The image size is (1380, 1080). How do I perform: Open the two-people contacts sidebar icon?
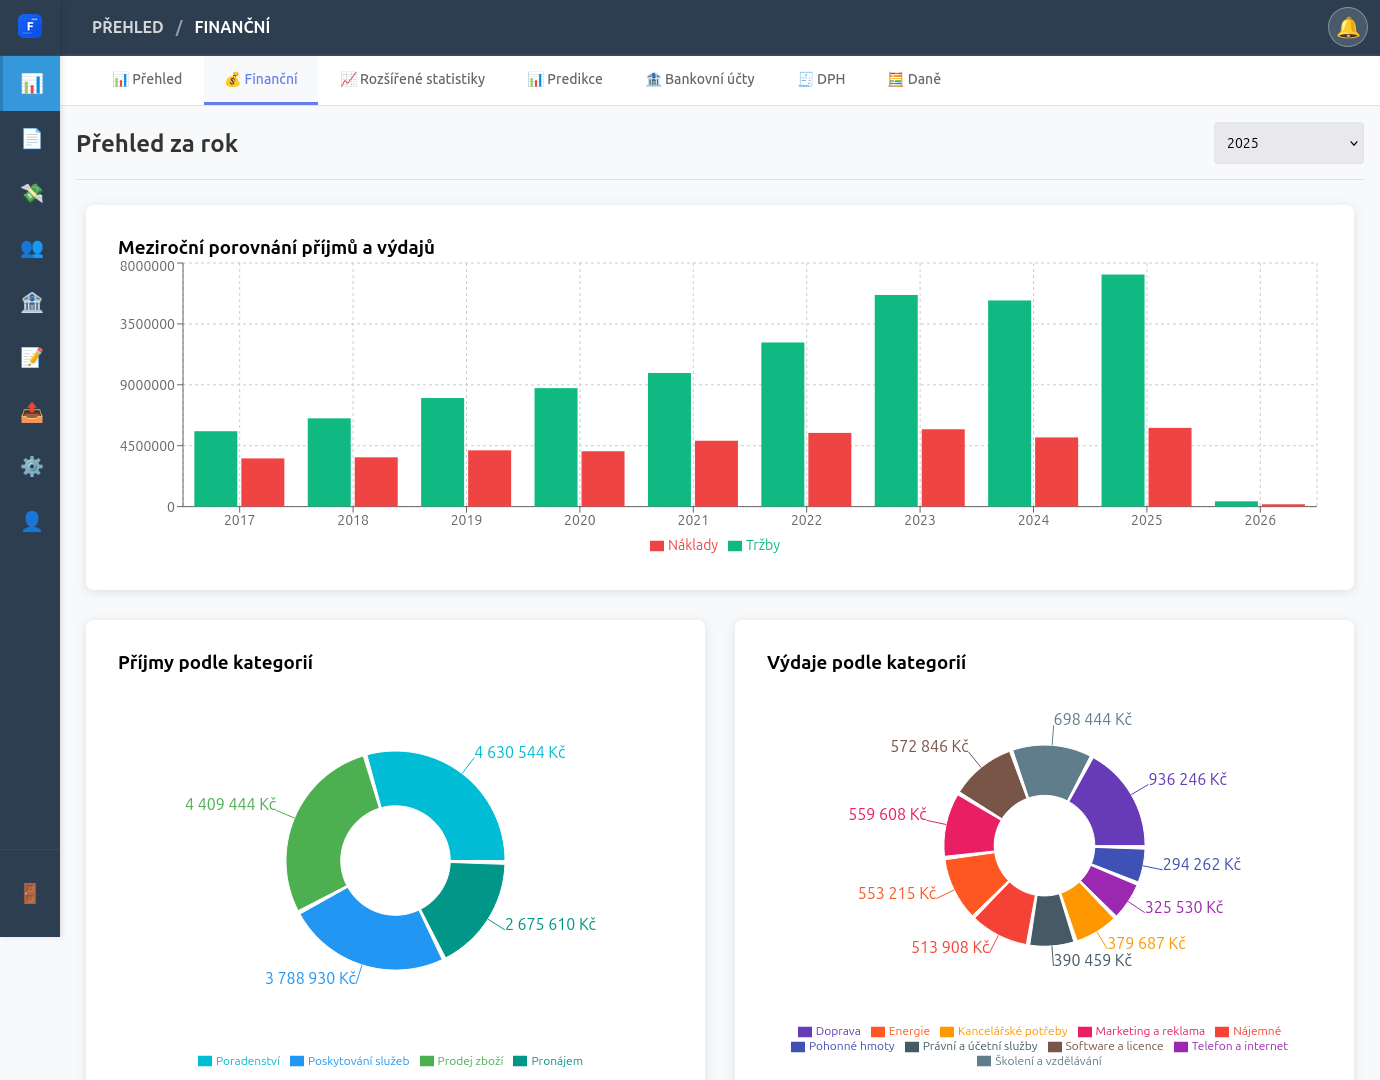click(x=31, y=248)
